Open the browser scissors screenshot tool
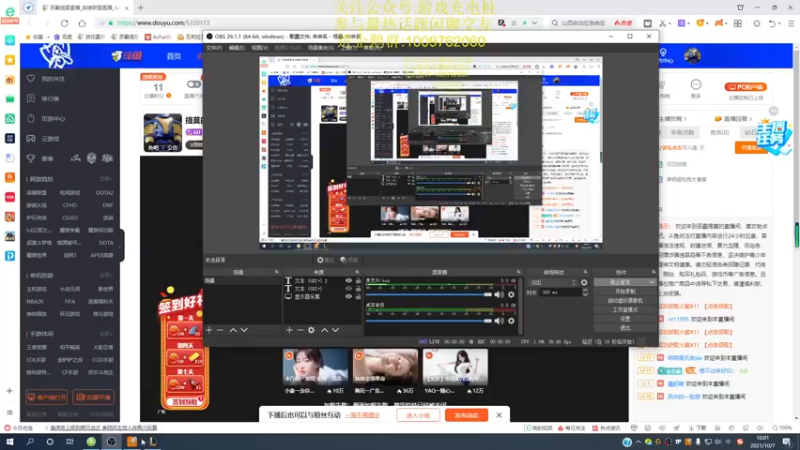The height and width of the screenshot is (450, 800). click(662, 23)
